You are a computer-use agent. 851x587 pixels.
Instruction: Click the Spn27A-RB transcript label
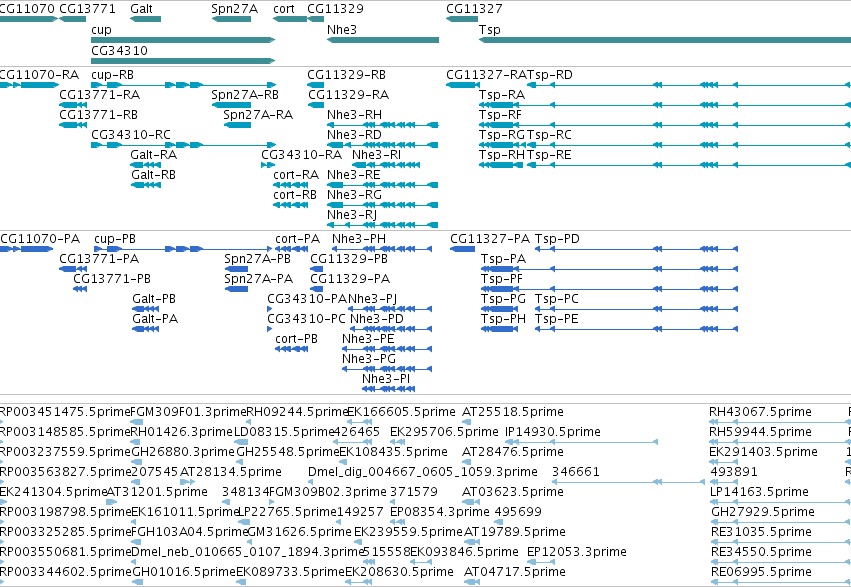tap(245, 94)
